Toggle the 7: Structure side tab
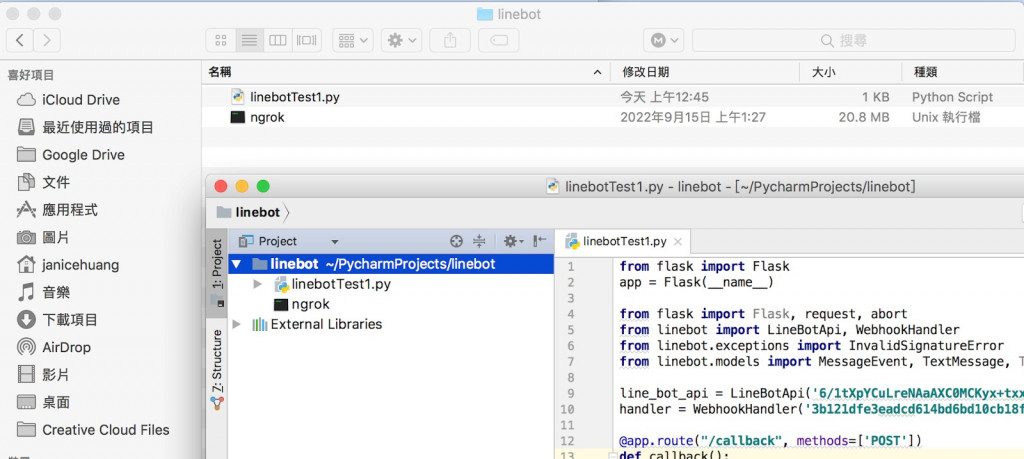This screenshot has width=1024, height=459. click(217, 369)
